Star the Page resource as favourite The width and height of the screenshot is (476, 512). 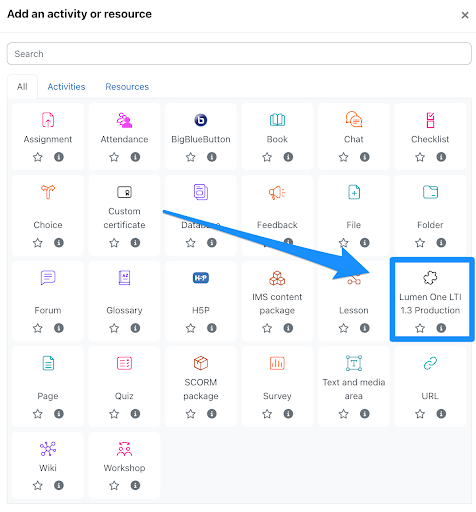[38, 414]
